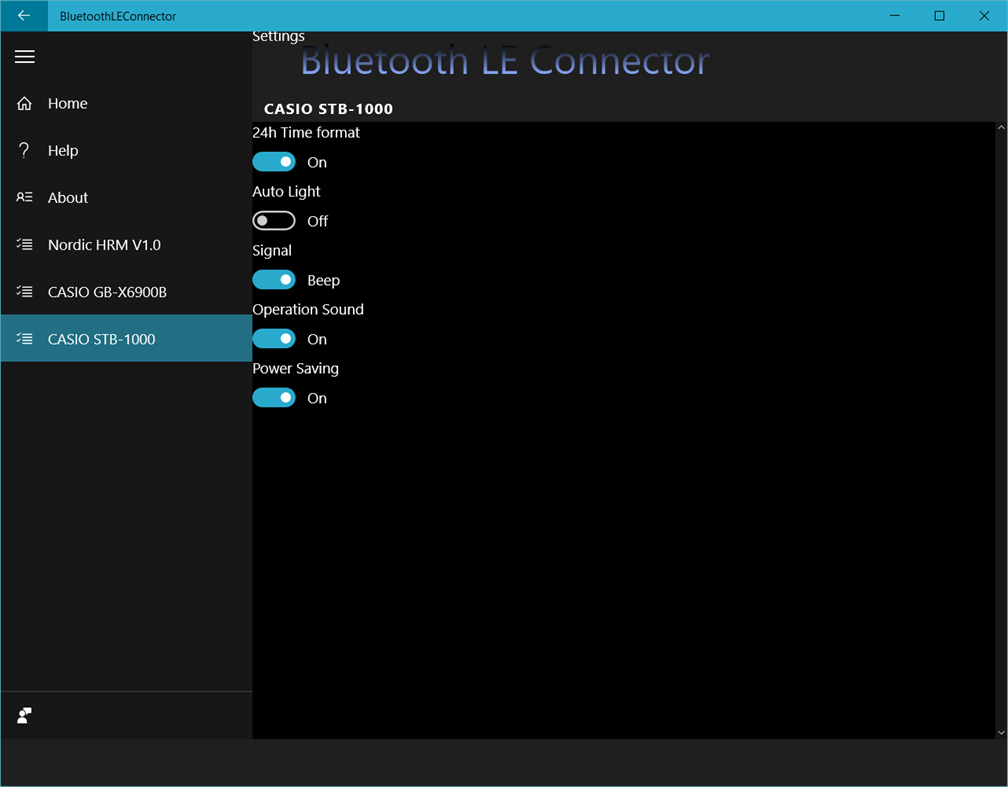Click the CASIO GB-X6900B checklist icon
This screenshot has height=787, width=1008.
tap(24, 291)
